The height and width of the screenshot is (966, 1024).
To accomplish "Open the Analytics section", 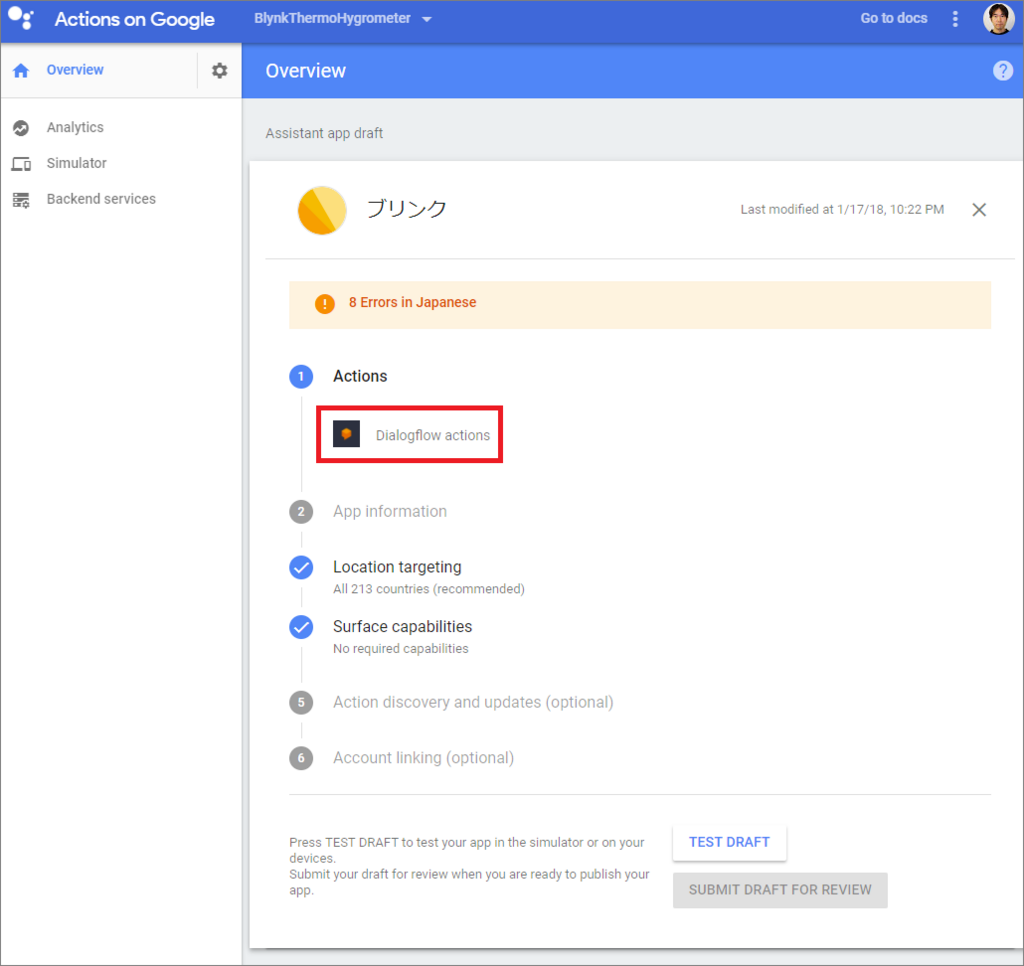I will (x=75, y=127).
